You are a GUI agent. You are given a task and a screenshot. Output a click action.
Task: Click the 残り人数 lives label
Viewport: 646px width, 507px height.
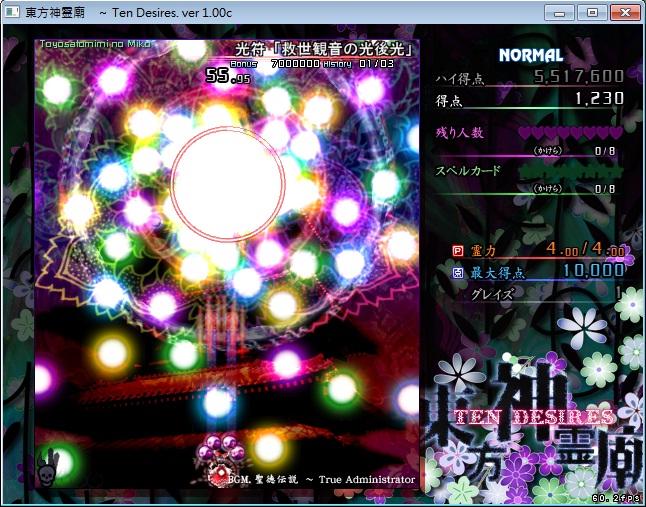pos(459,132)
